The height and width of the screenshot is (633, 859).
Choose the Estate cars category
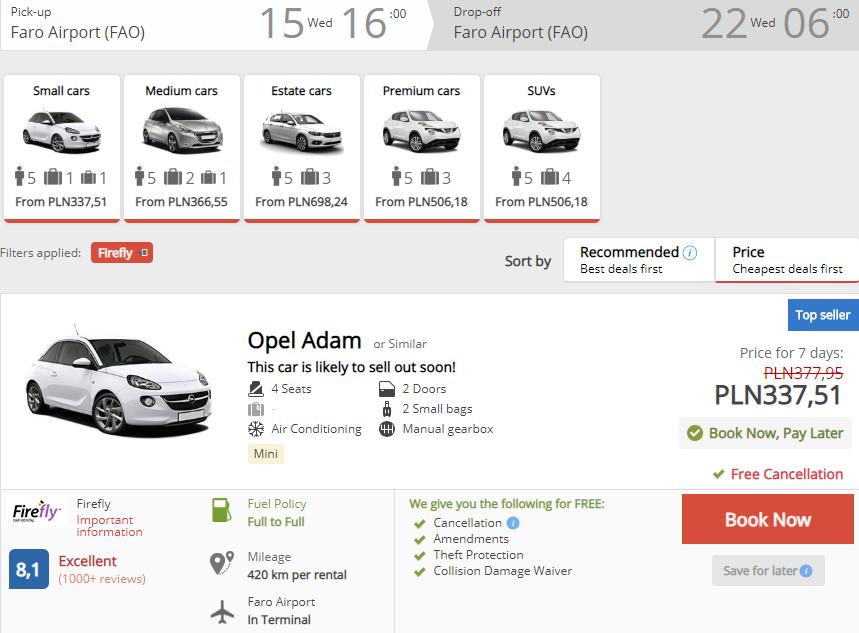click(x=301, y=147)
